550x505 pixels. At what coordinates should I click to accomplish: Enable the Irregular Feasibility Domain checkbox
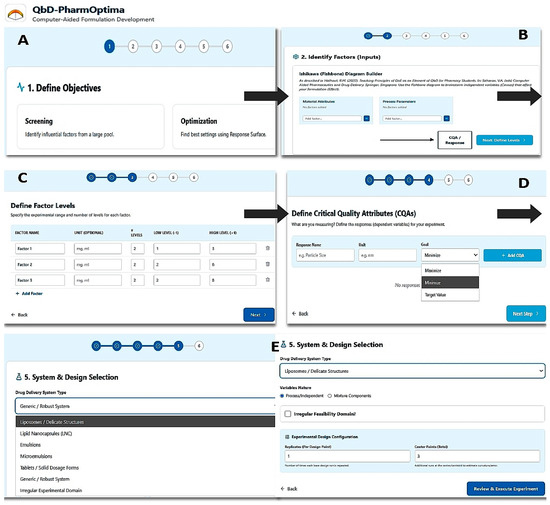tap(288, 414)
